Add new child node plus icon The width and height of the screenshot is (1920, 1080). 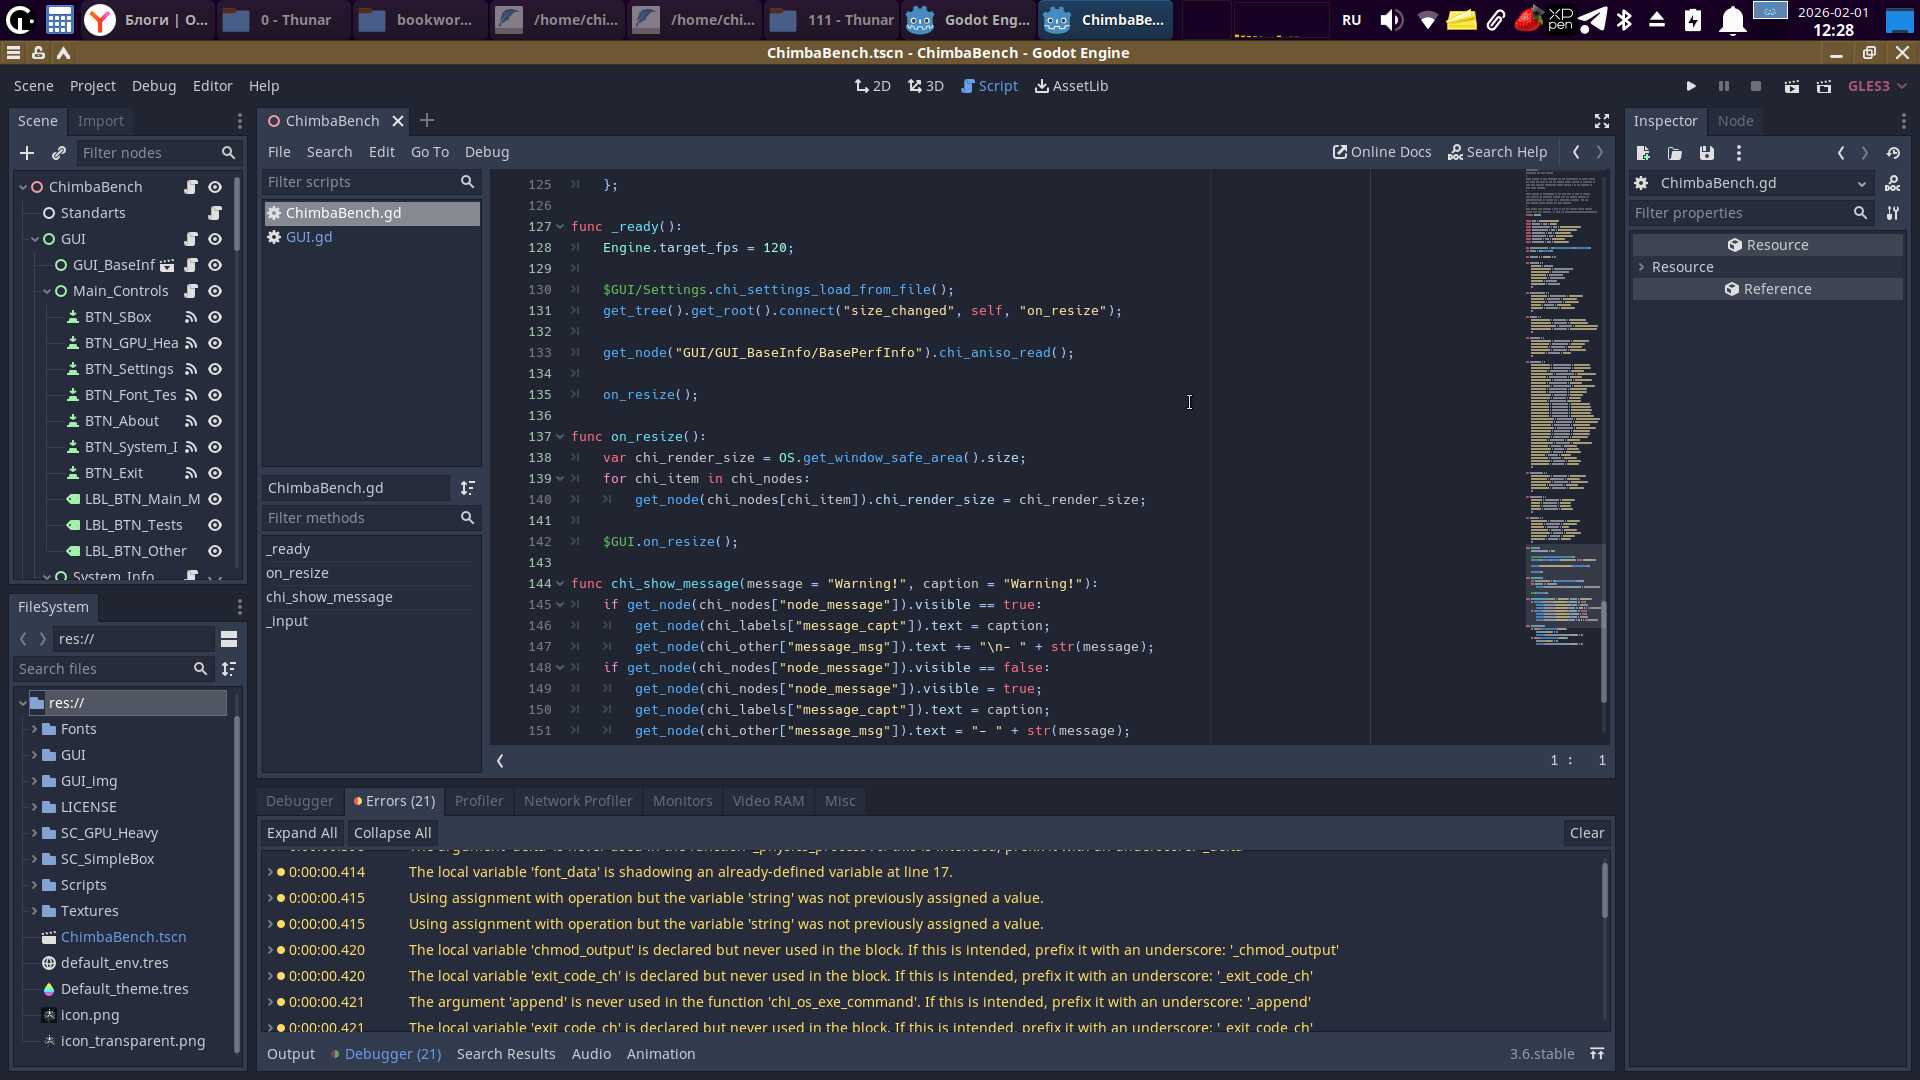pos(27,153)
